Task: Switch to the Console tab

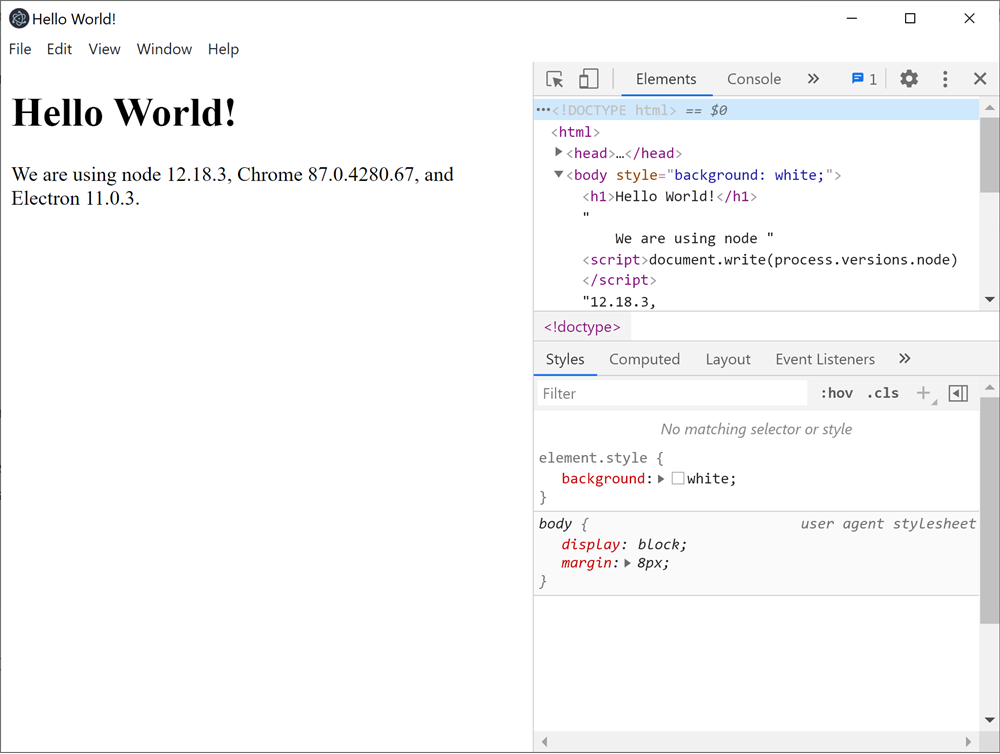Action: coord(753,78)
